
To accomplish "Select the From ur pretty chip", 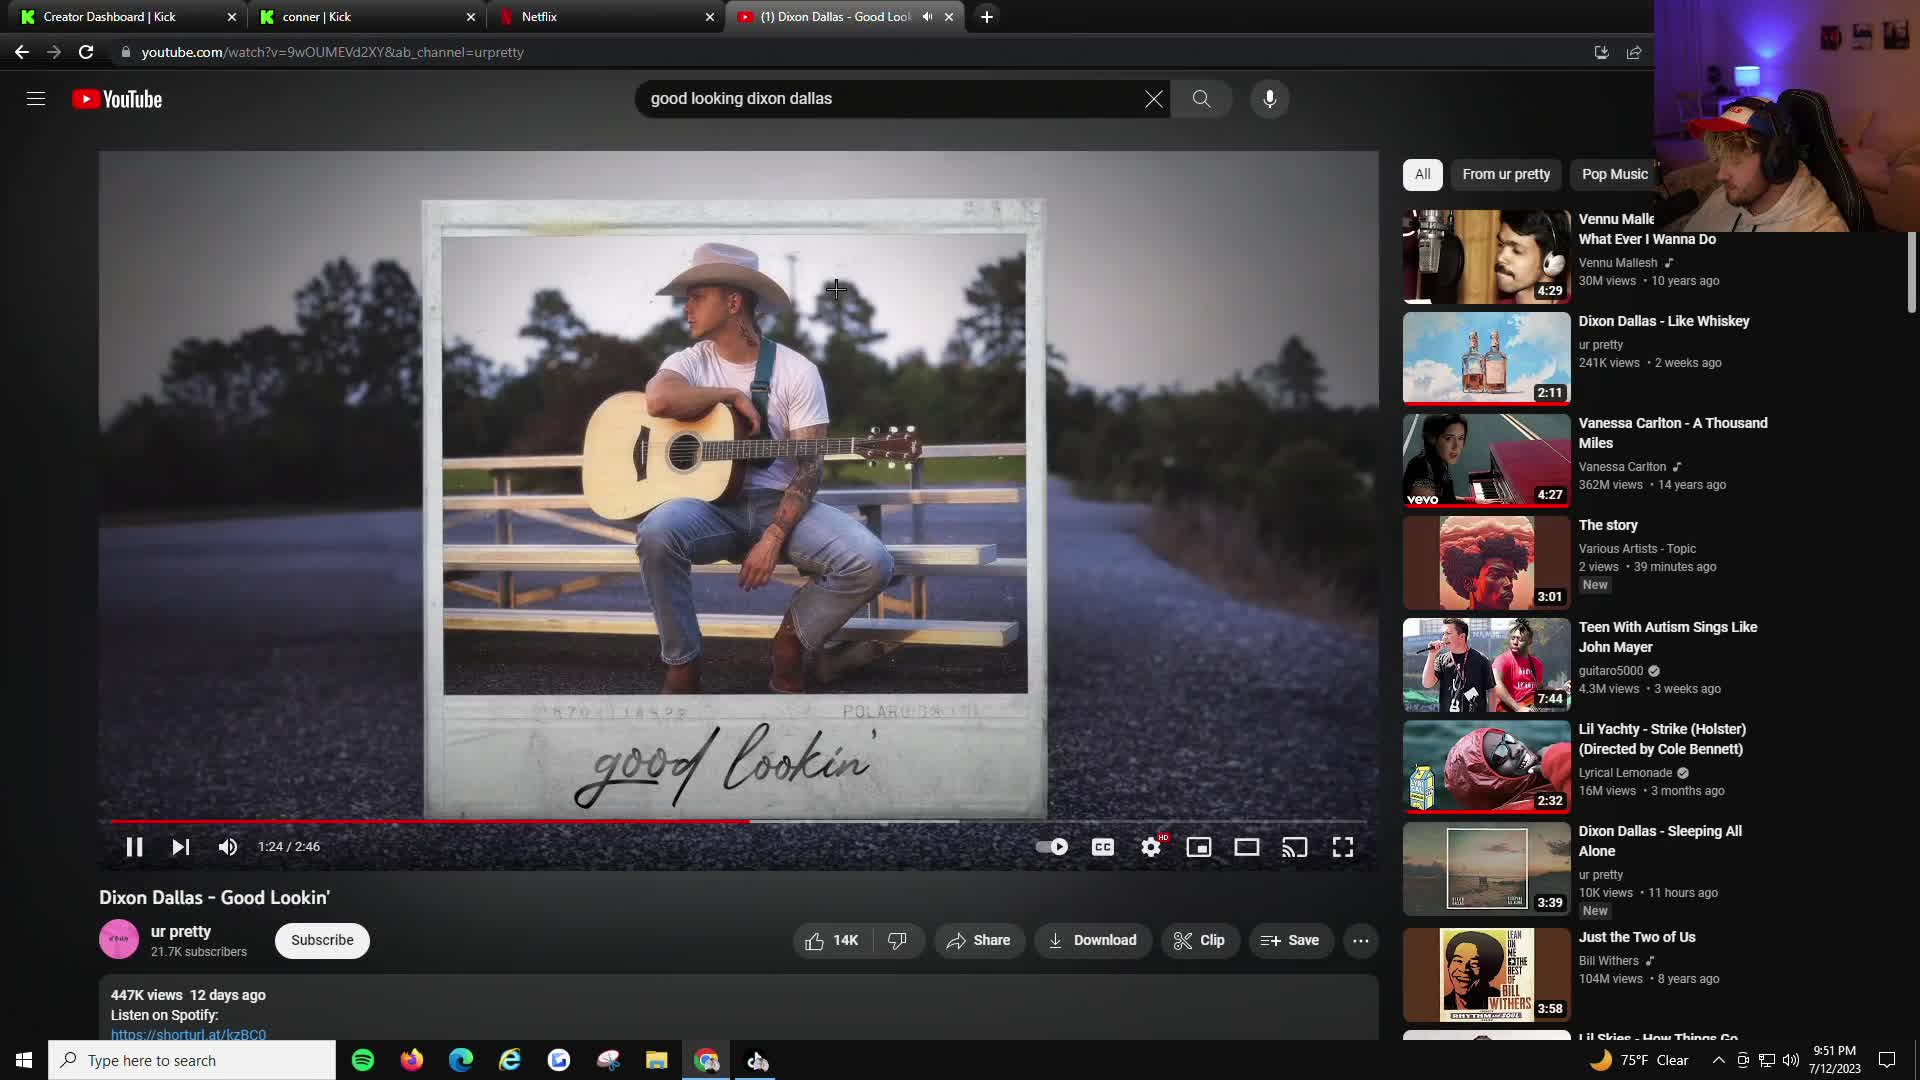I will pyautogui.click(x=1506, y=174).
